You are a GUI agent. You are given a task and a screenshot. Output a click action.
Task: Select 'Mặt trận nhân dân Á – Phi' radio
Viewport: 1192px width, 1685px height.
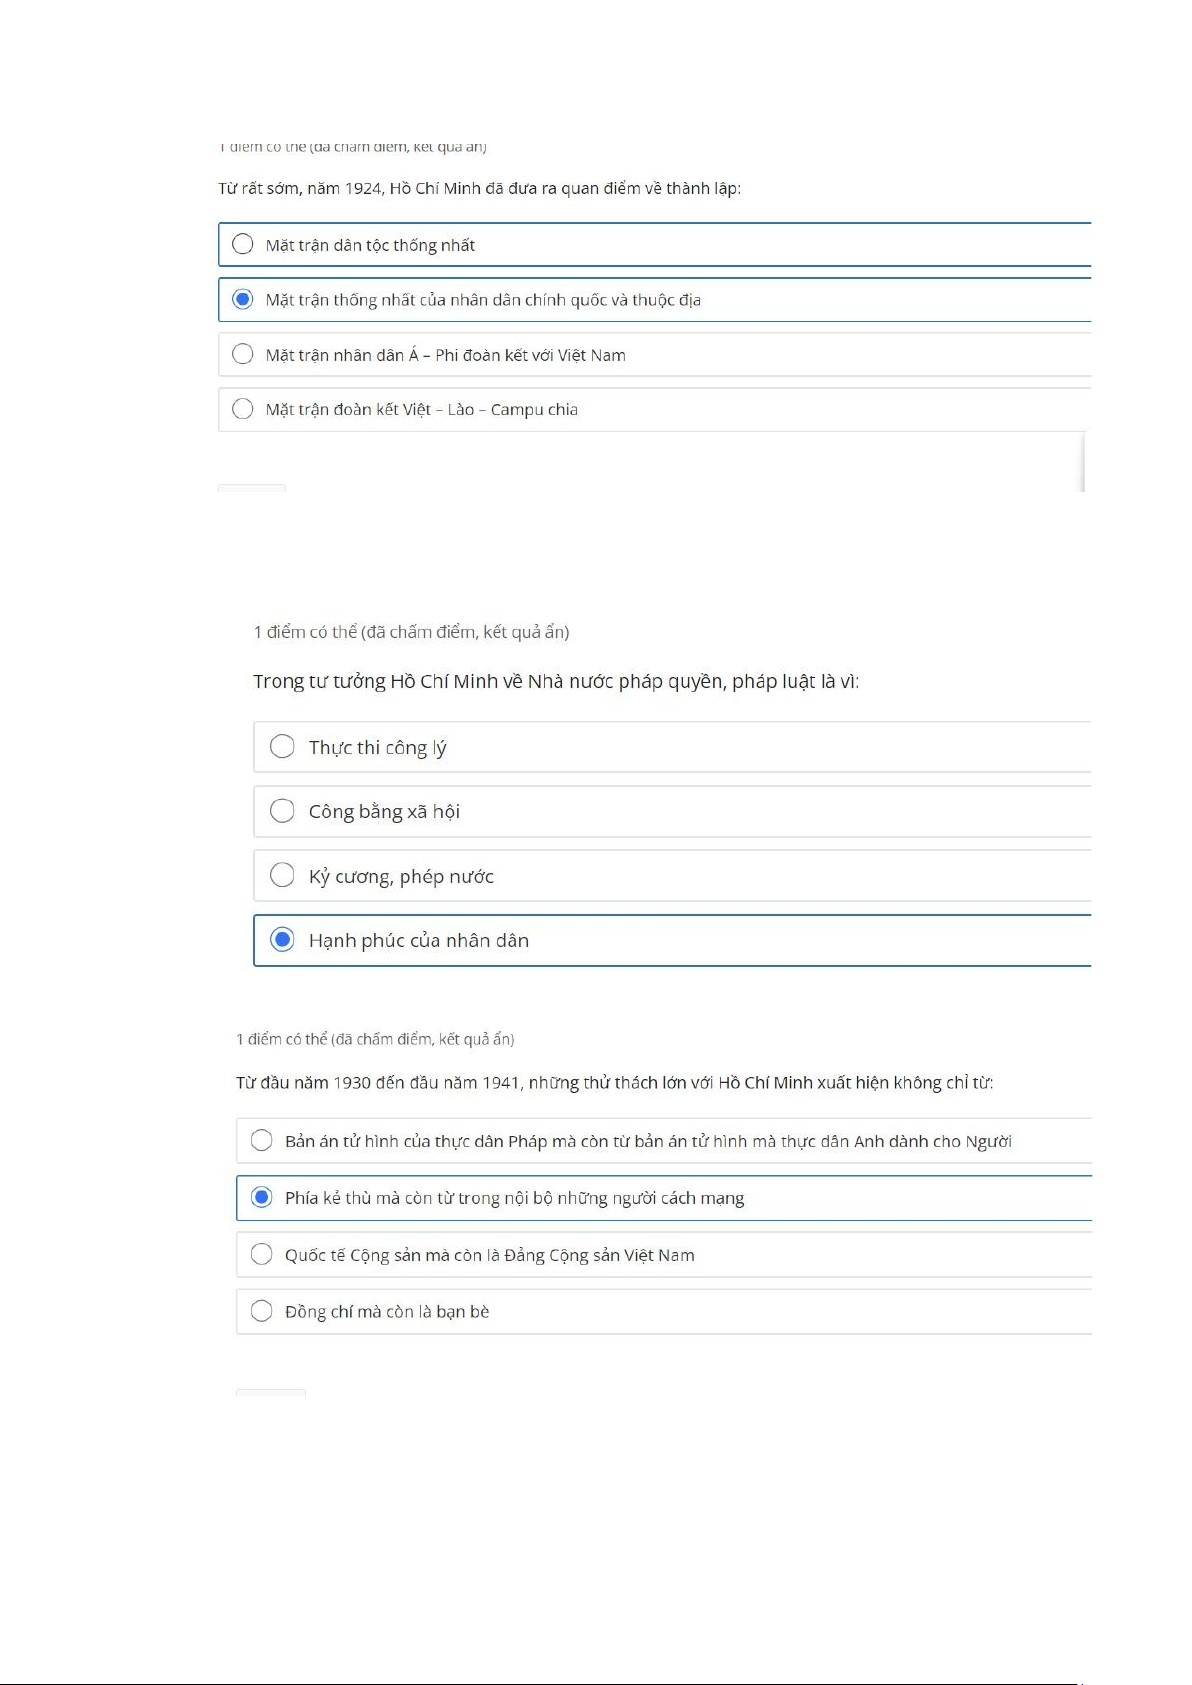(x=242, y=354)
